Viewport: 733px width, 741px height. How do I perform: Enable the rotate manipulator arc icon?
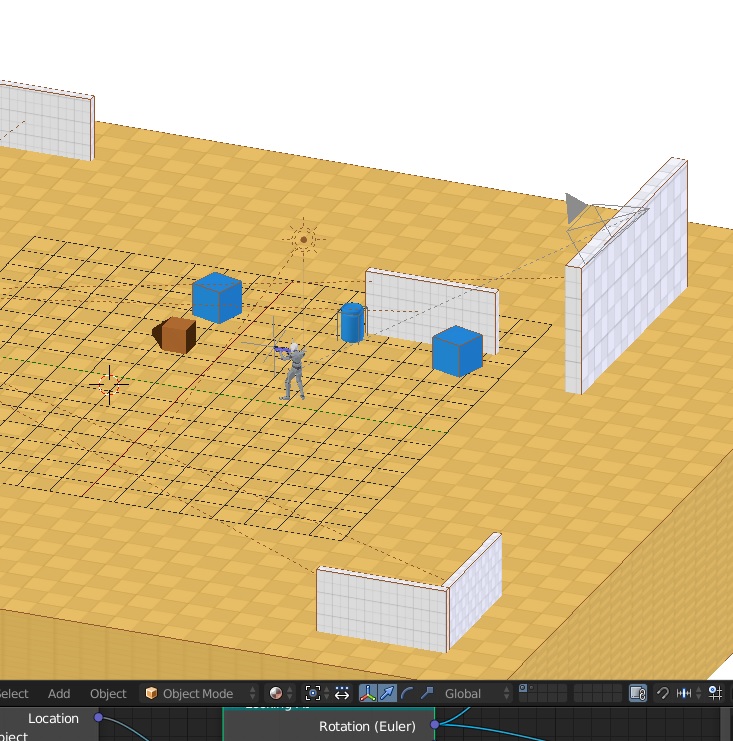click(406, 693)
